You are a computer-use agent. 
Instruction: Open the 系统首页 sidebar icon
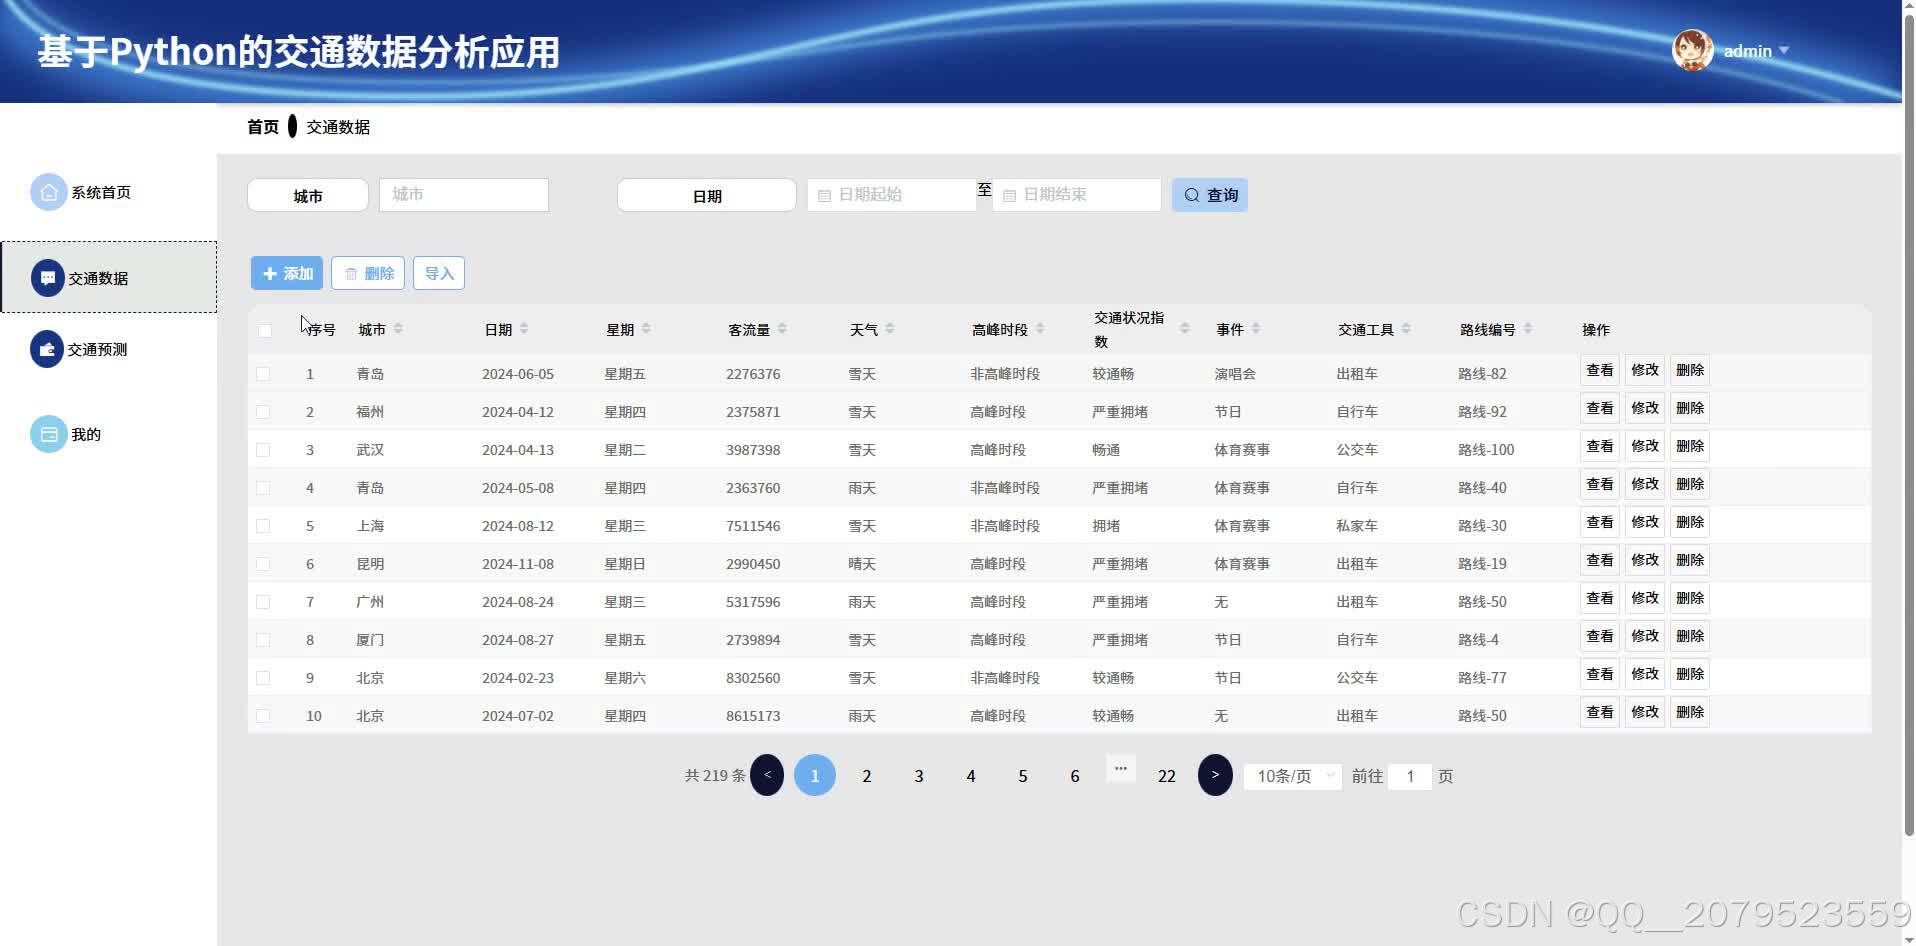tap(48, 192)
